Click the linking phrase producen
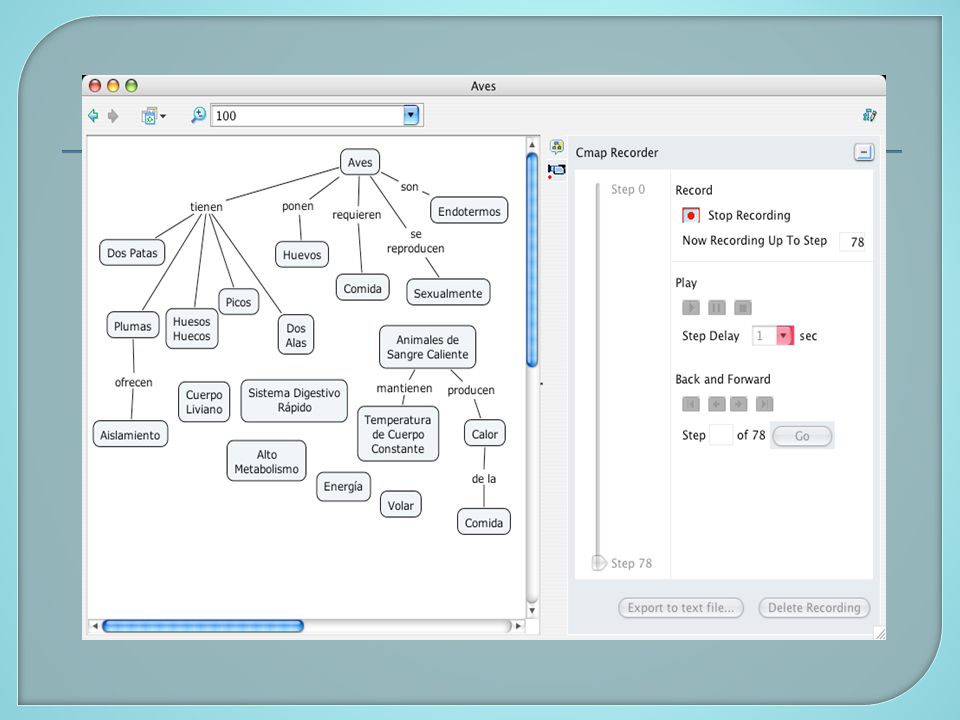The width and height of the screenshot is (960, 720). tap(471, 390)
